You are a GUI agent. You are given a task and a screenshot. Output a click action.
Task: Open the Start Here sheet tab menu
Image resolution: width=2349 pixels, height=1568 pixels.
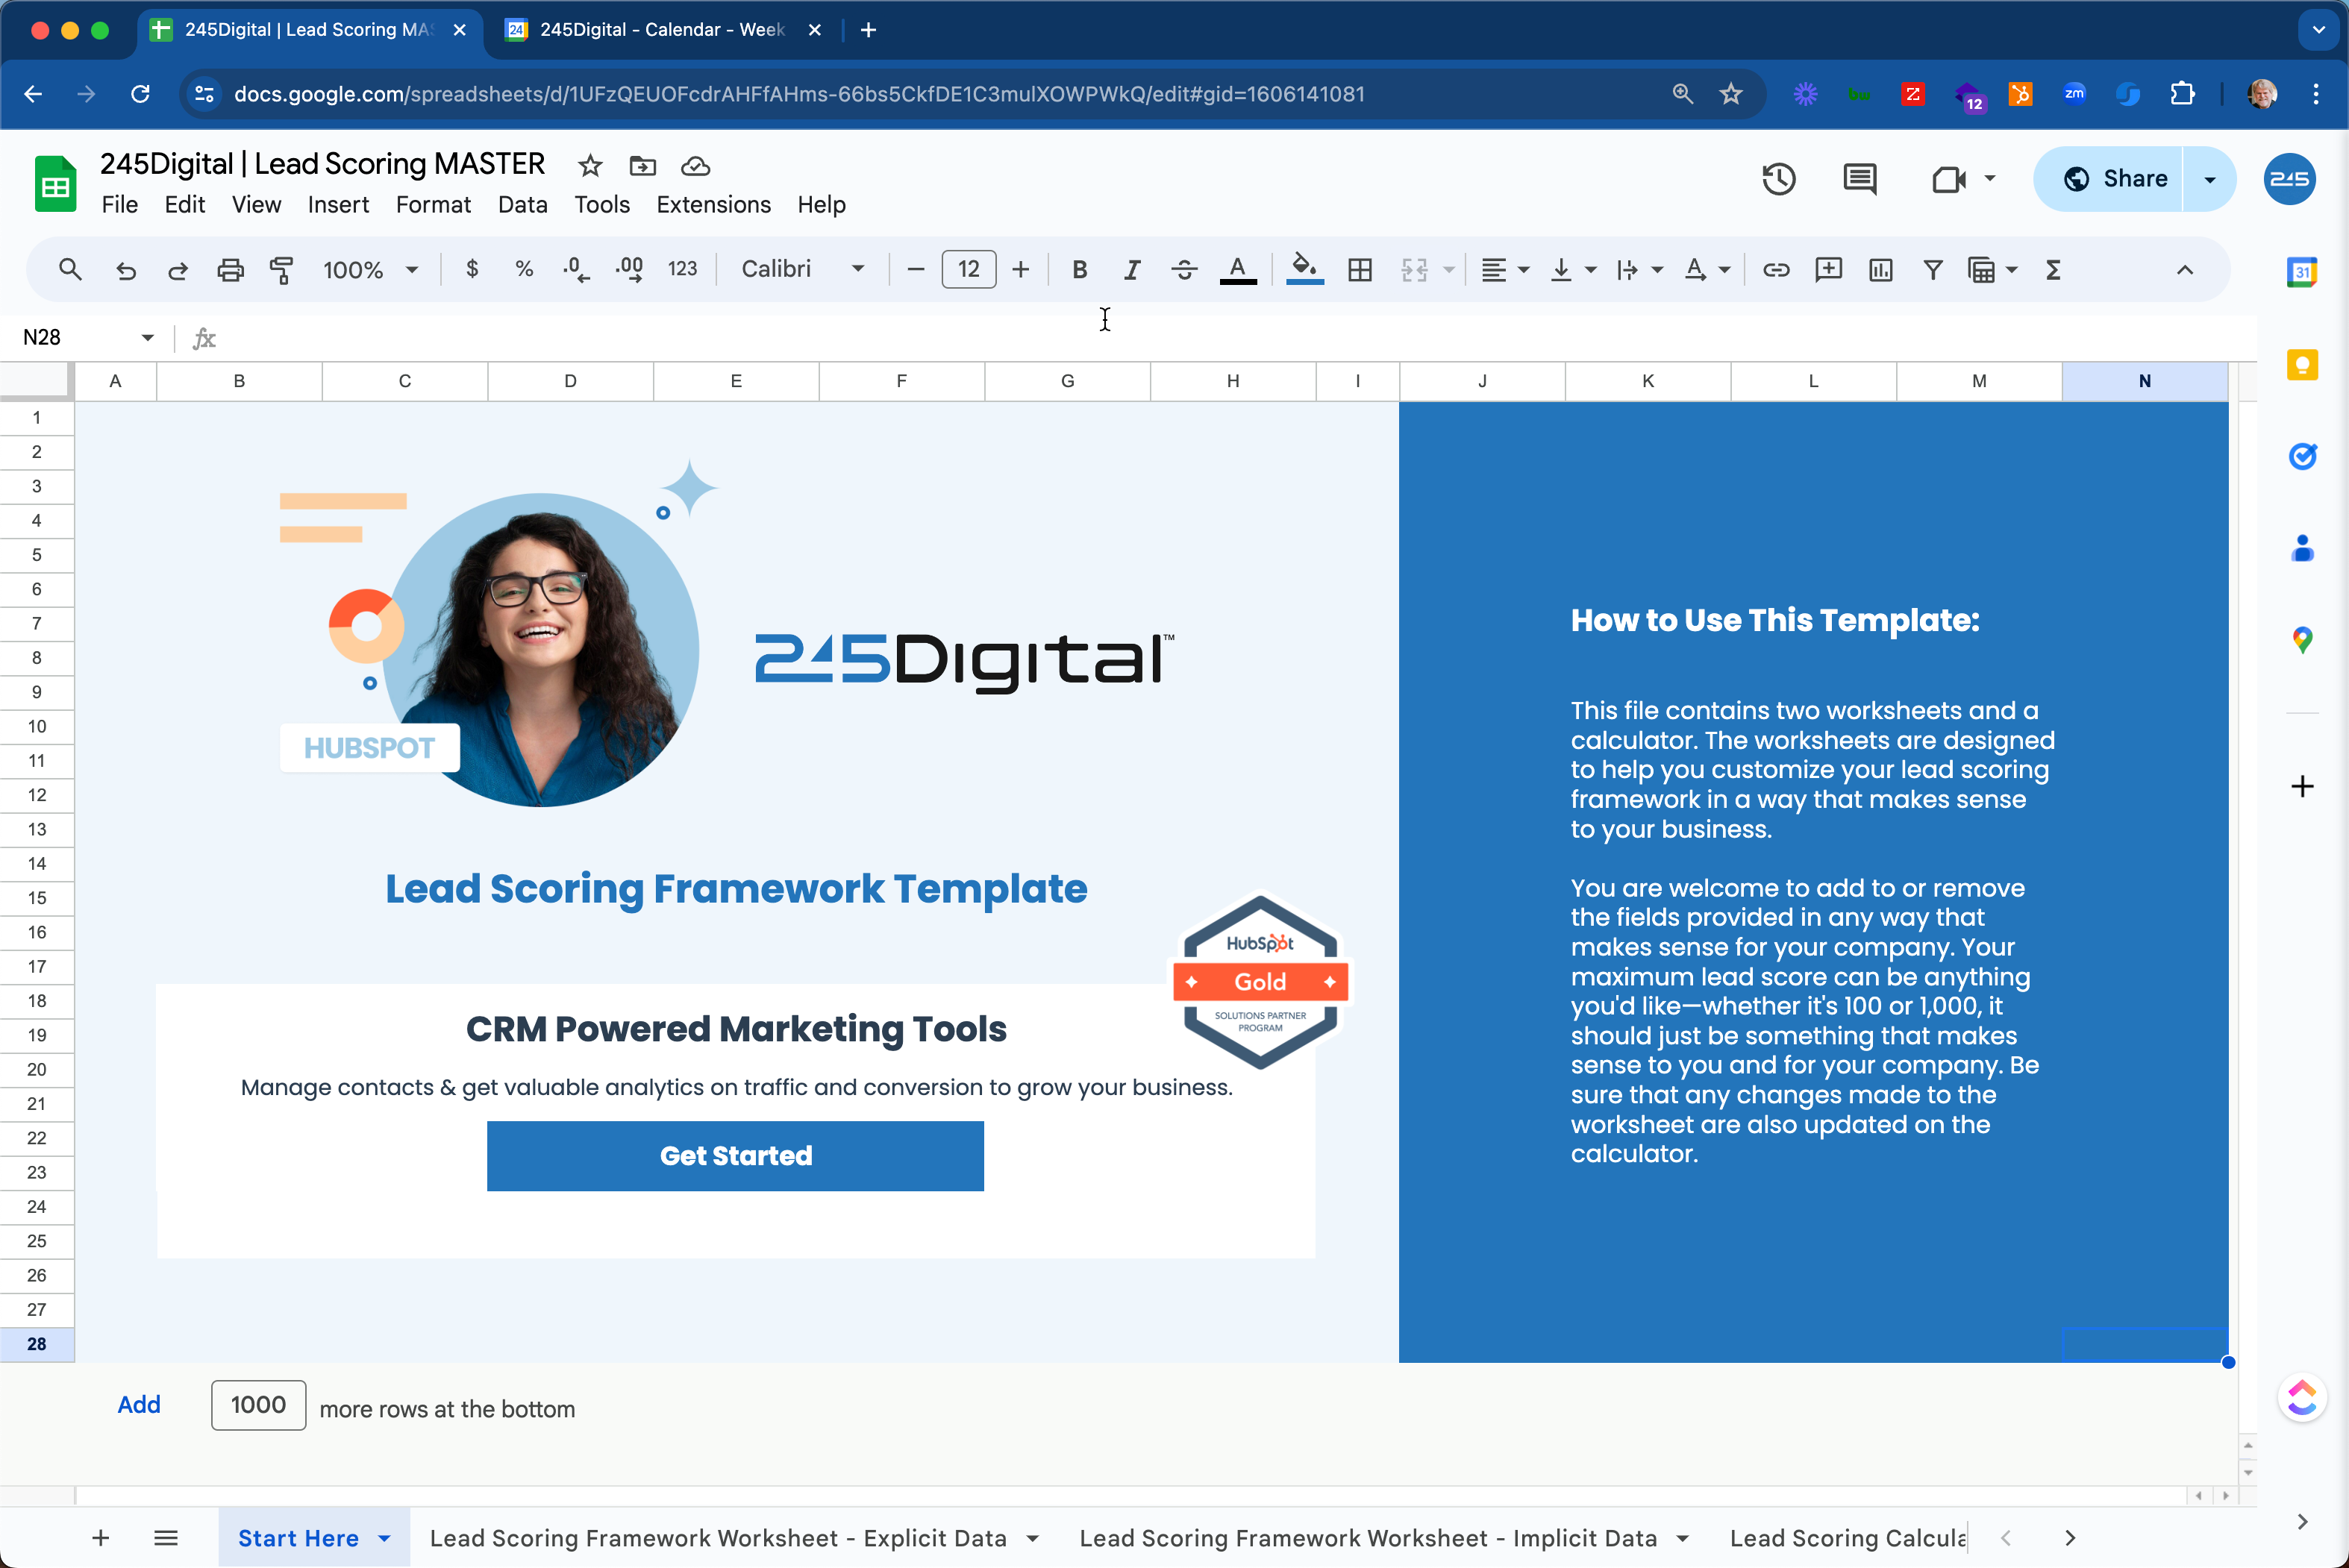coord(385,1538)
